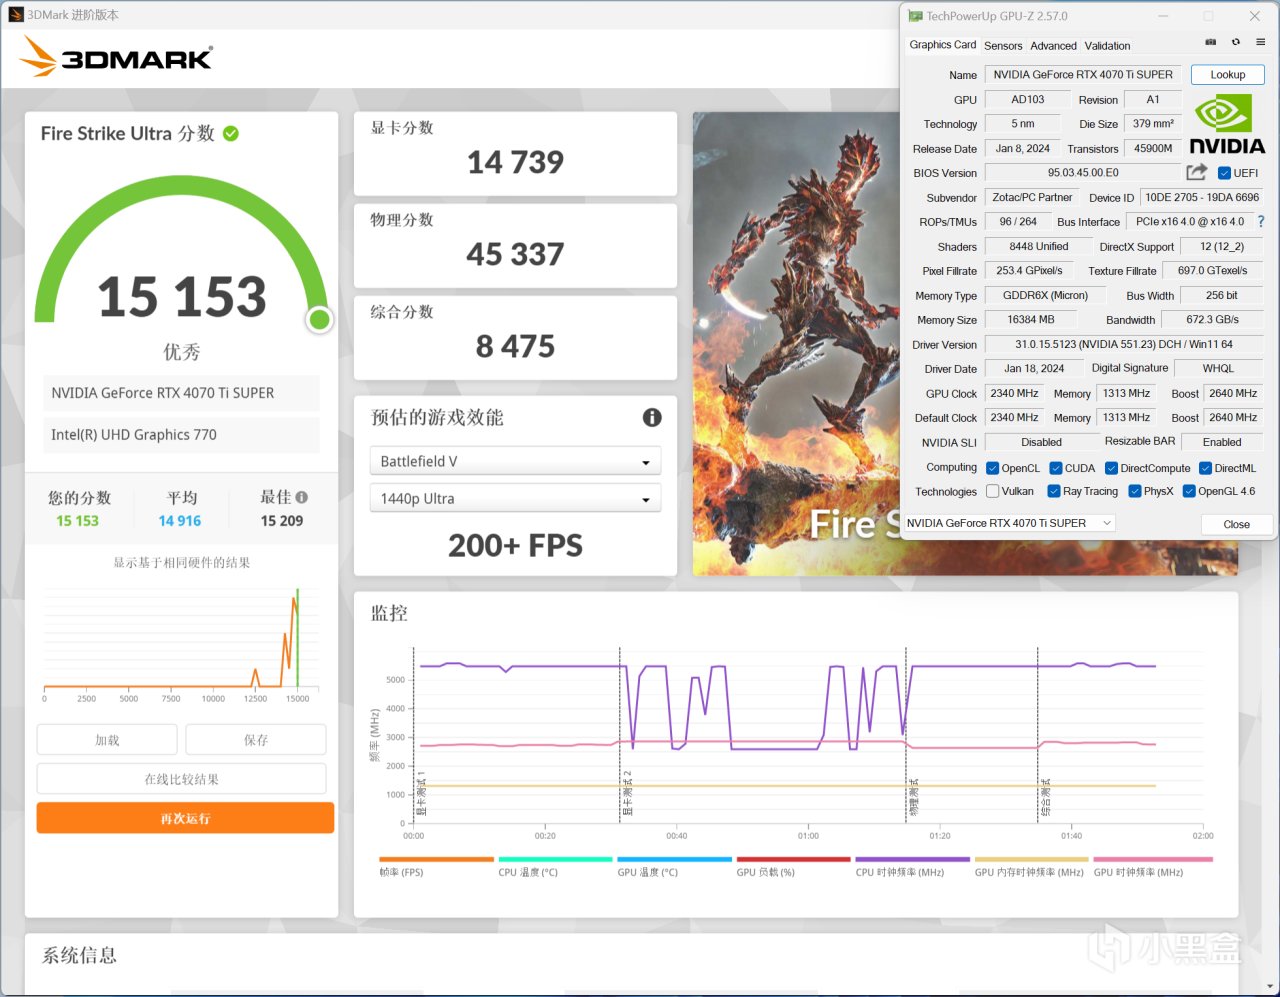Click the Intel(R) UHD Graphics 770 row
1280x997 pixels.
(x=181, y=435)
